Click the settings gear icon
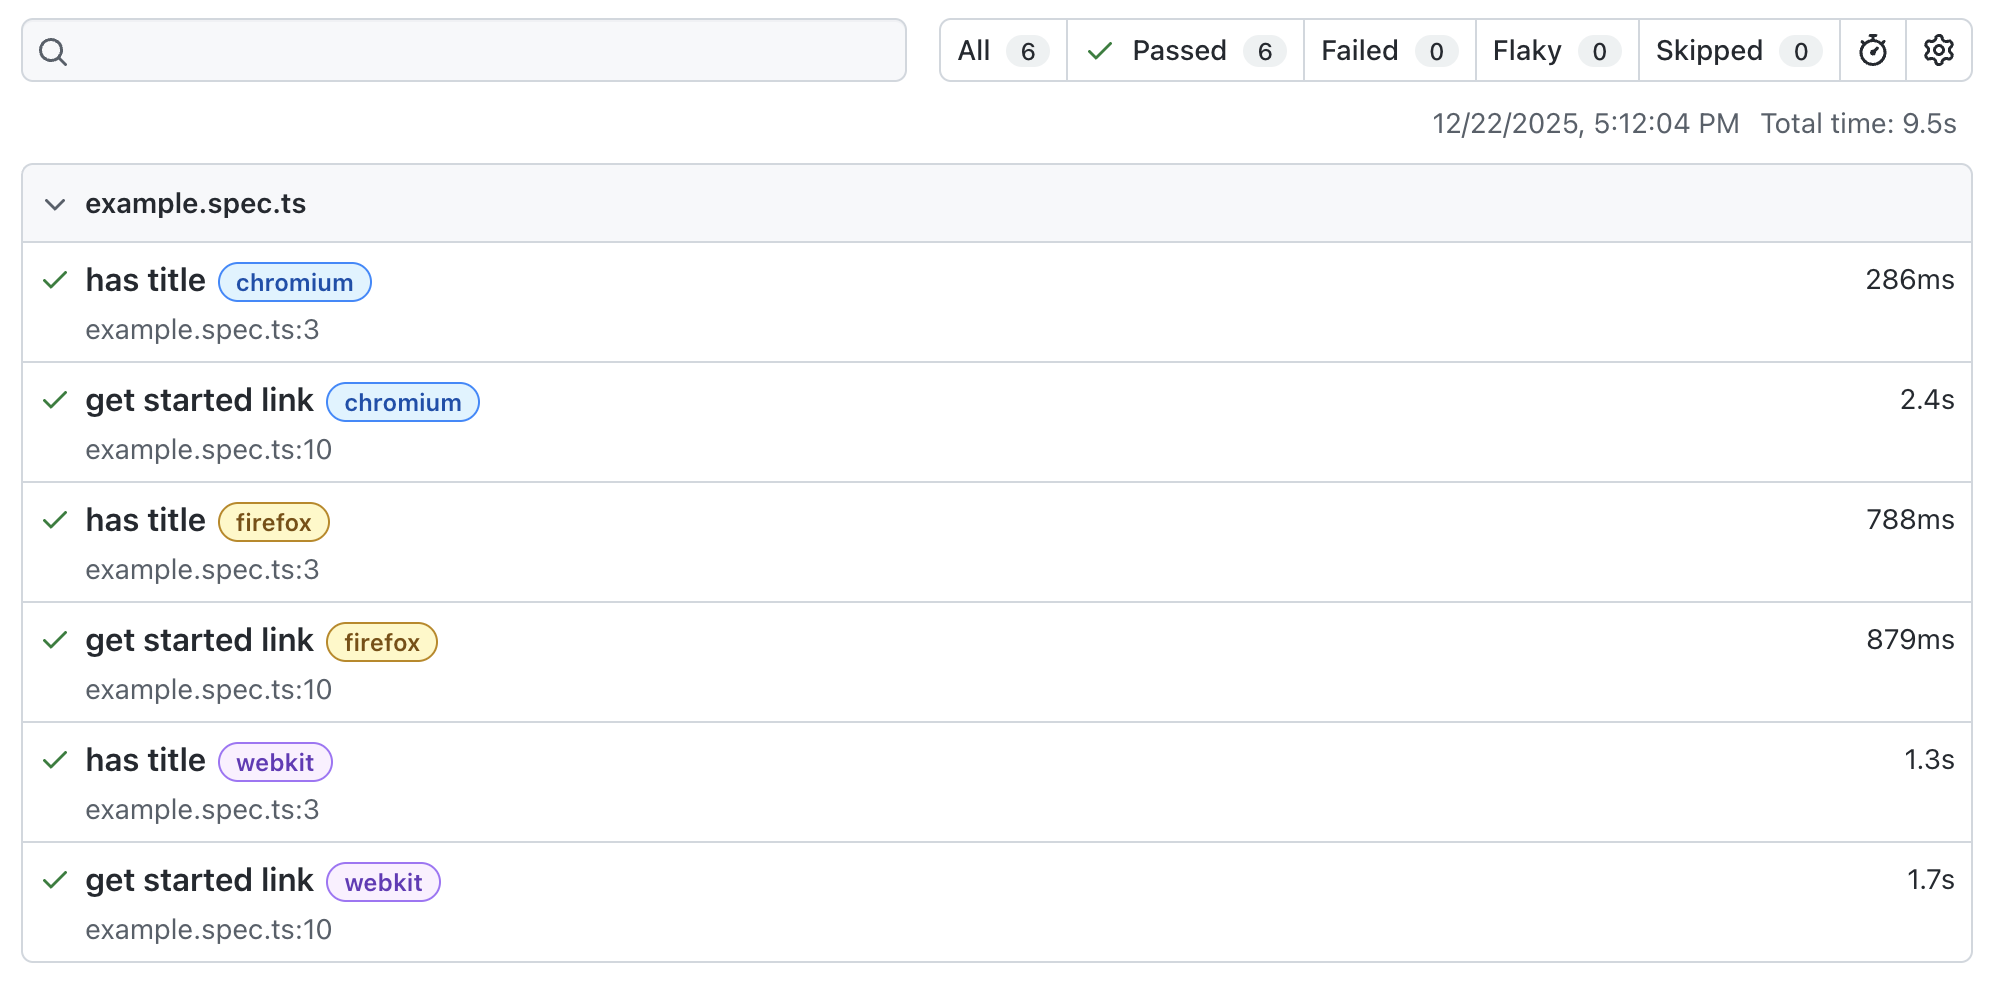1998x984 pixels. [x=1938, y=50]
